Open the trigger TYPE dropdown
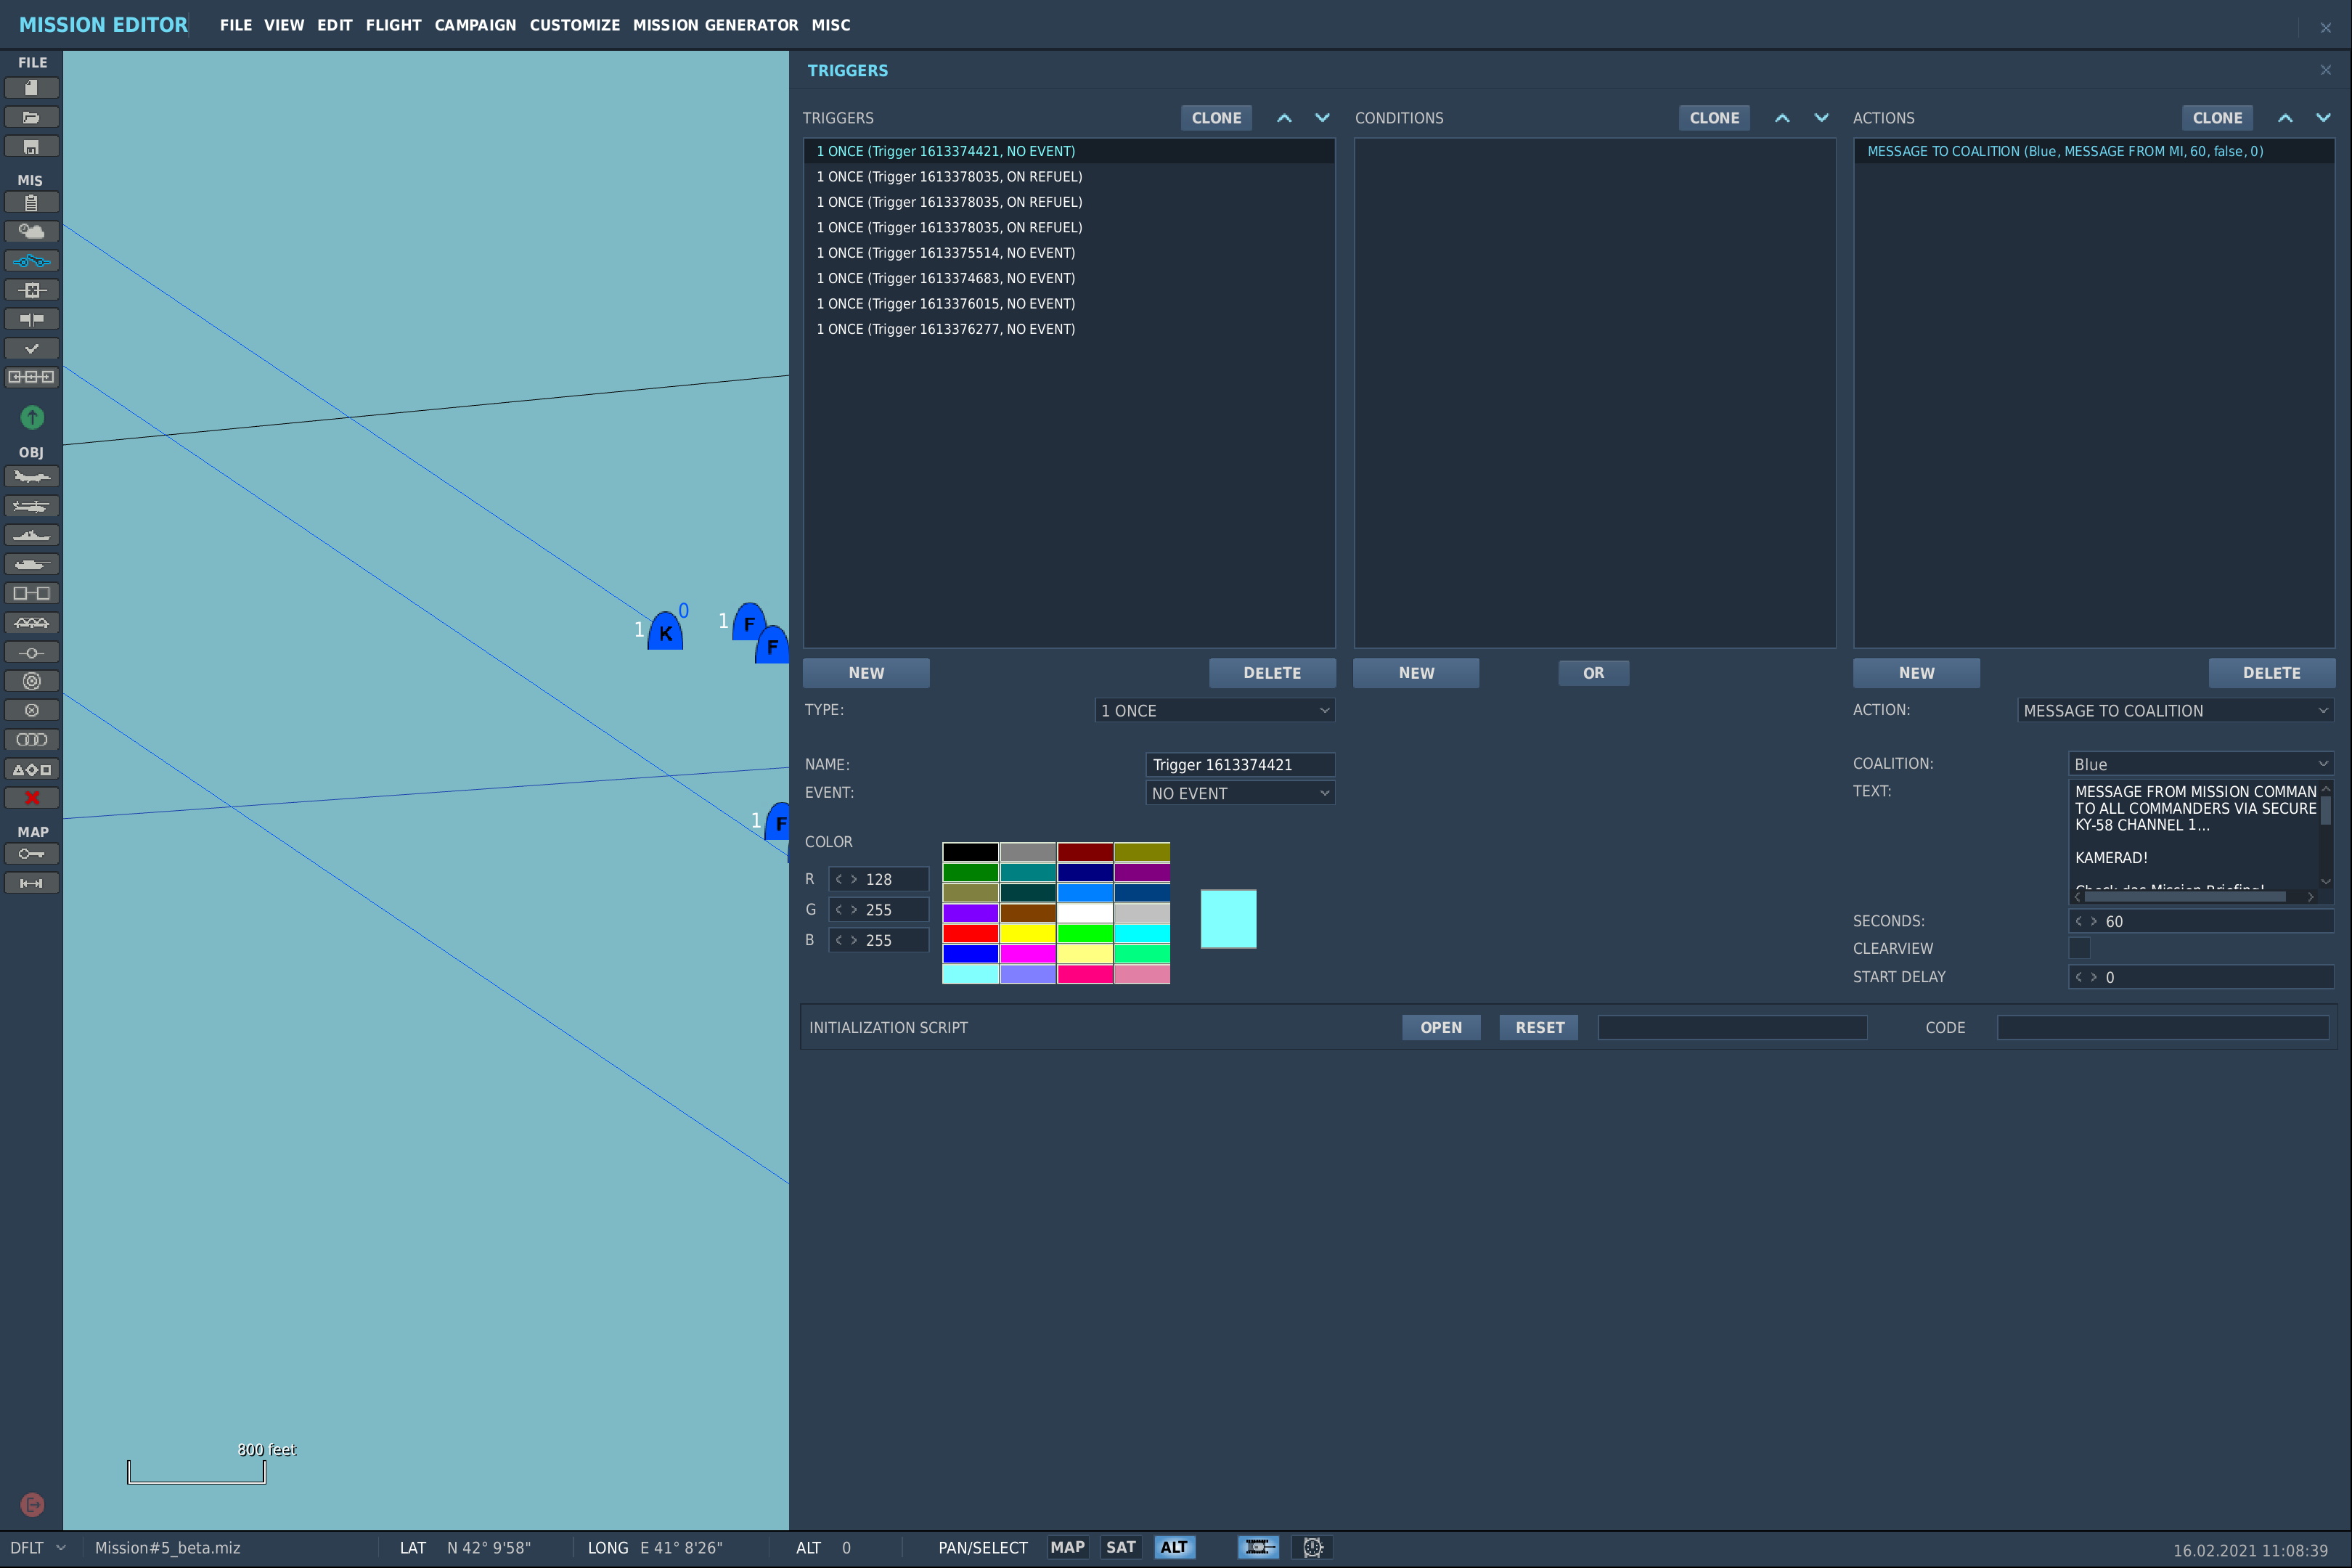Viewport: 2352px width, 1568px height. [x=1214, y=711]
